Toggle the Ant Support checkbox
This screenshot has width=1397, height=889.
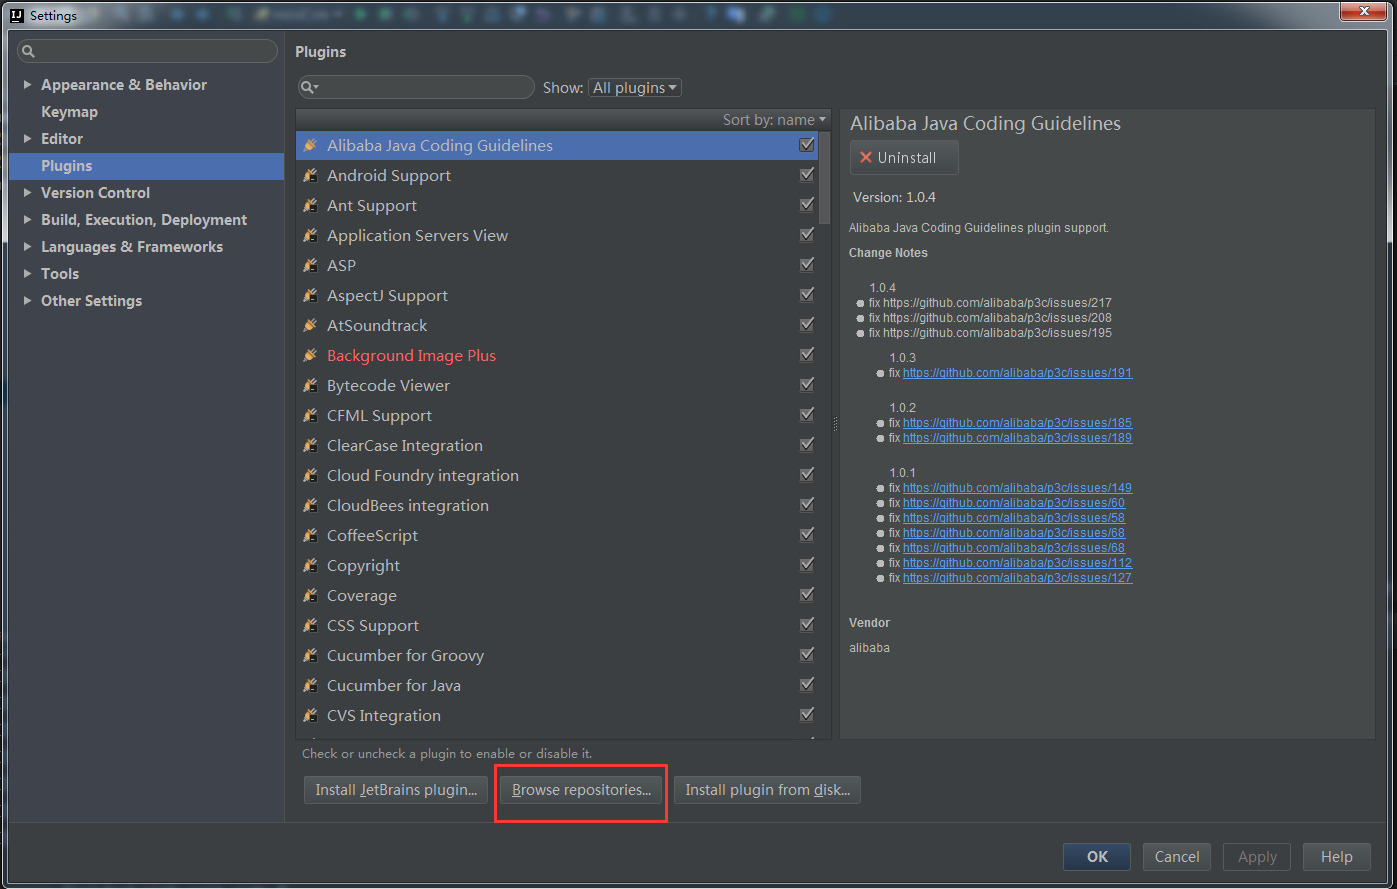[x=807, y=205]
